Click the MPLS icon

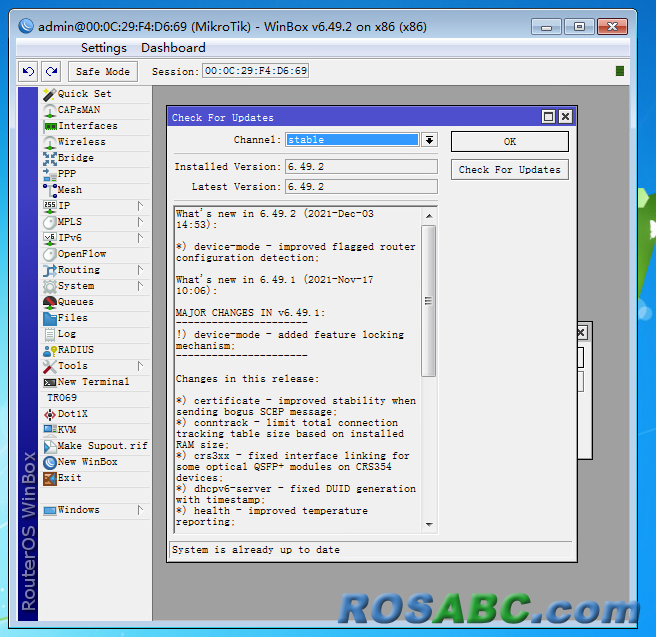49,222
